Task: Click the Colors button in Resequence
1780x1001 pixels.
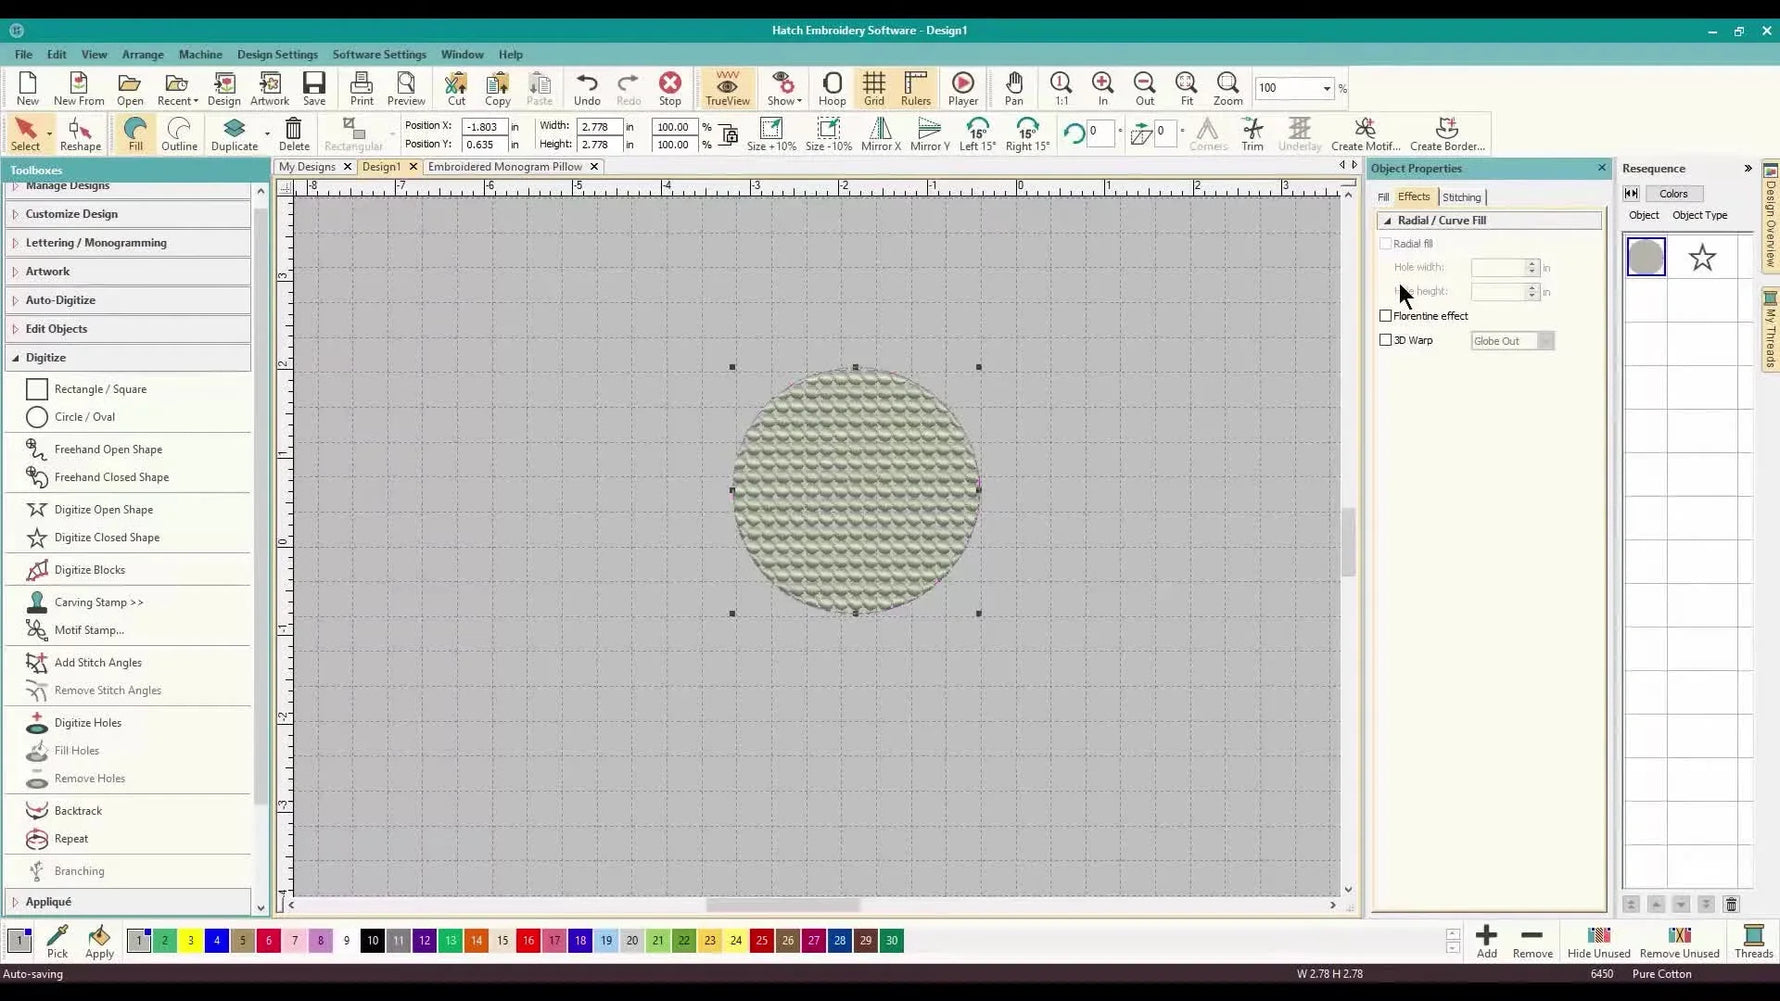Action: [x=1673, y=194]
